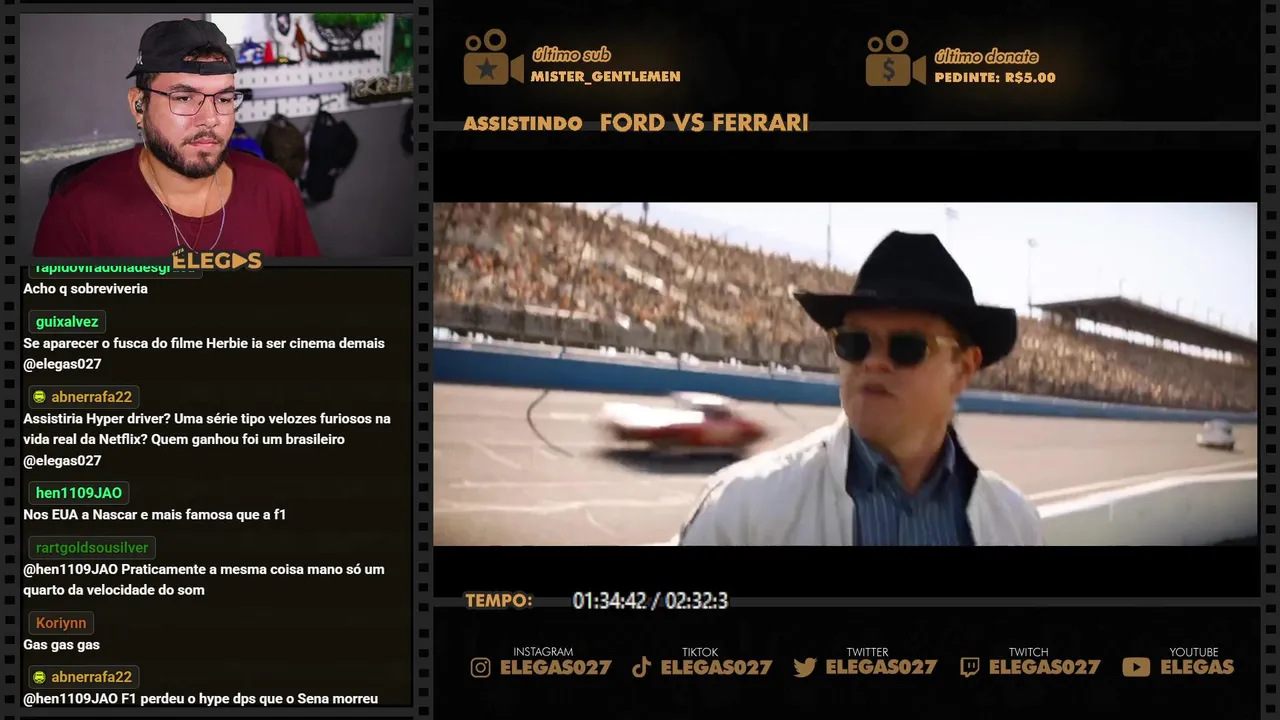
Task: Click message 'Nos EUA a Nascar e mais famosa'
Action: coord(155,515)
